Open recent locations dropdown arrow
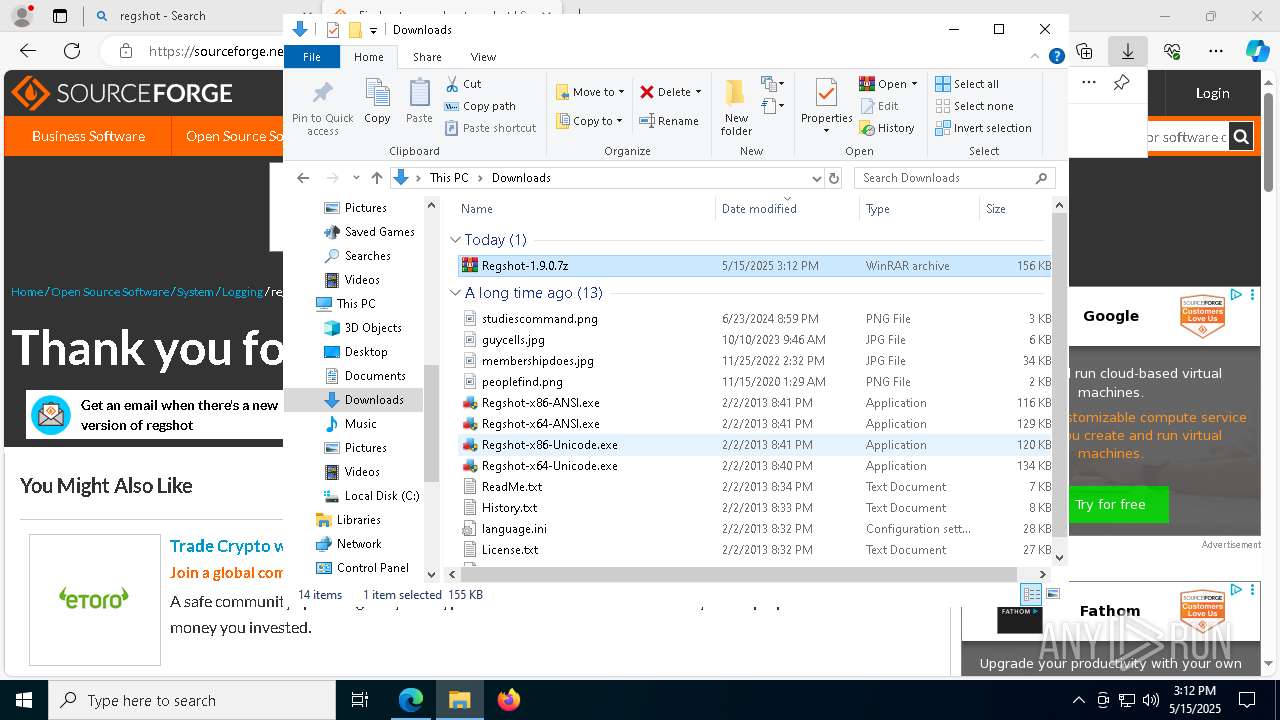The width and height of the screenshot is (1280, 720). click(356, 178)
